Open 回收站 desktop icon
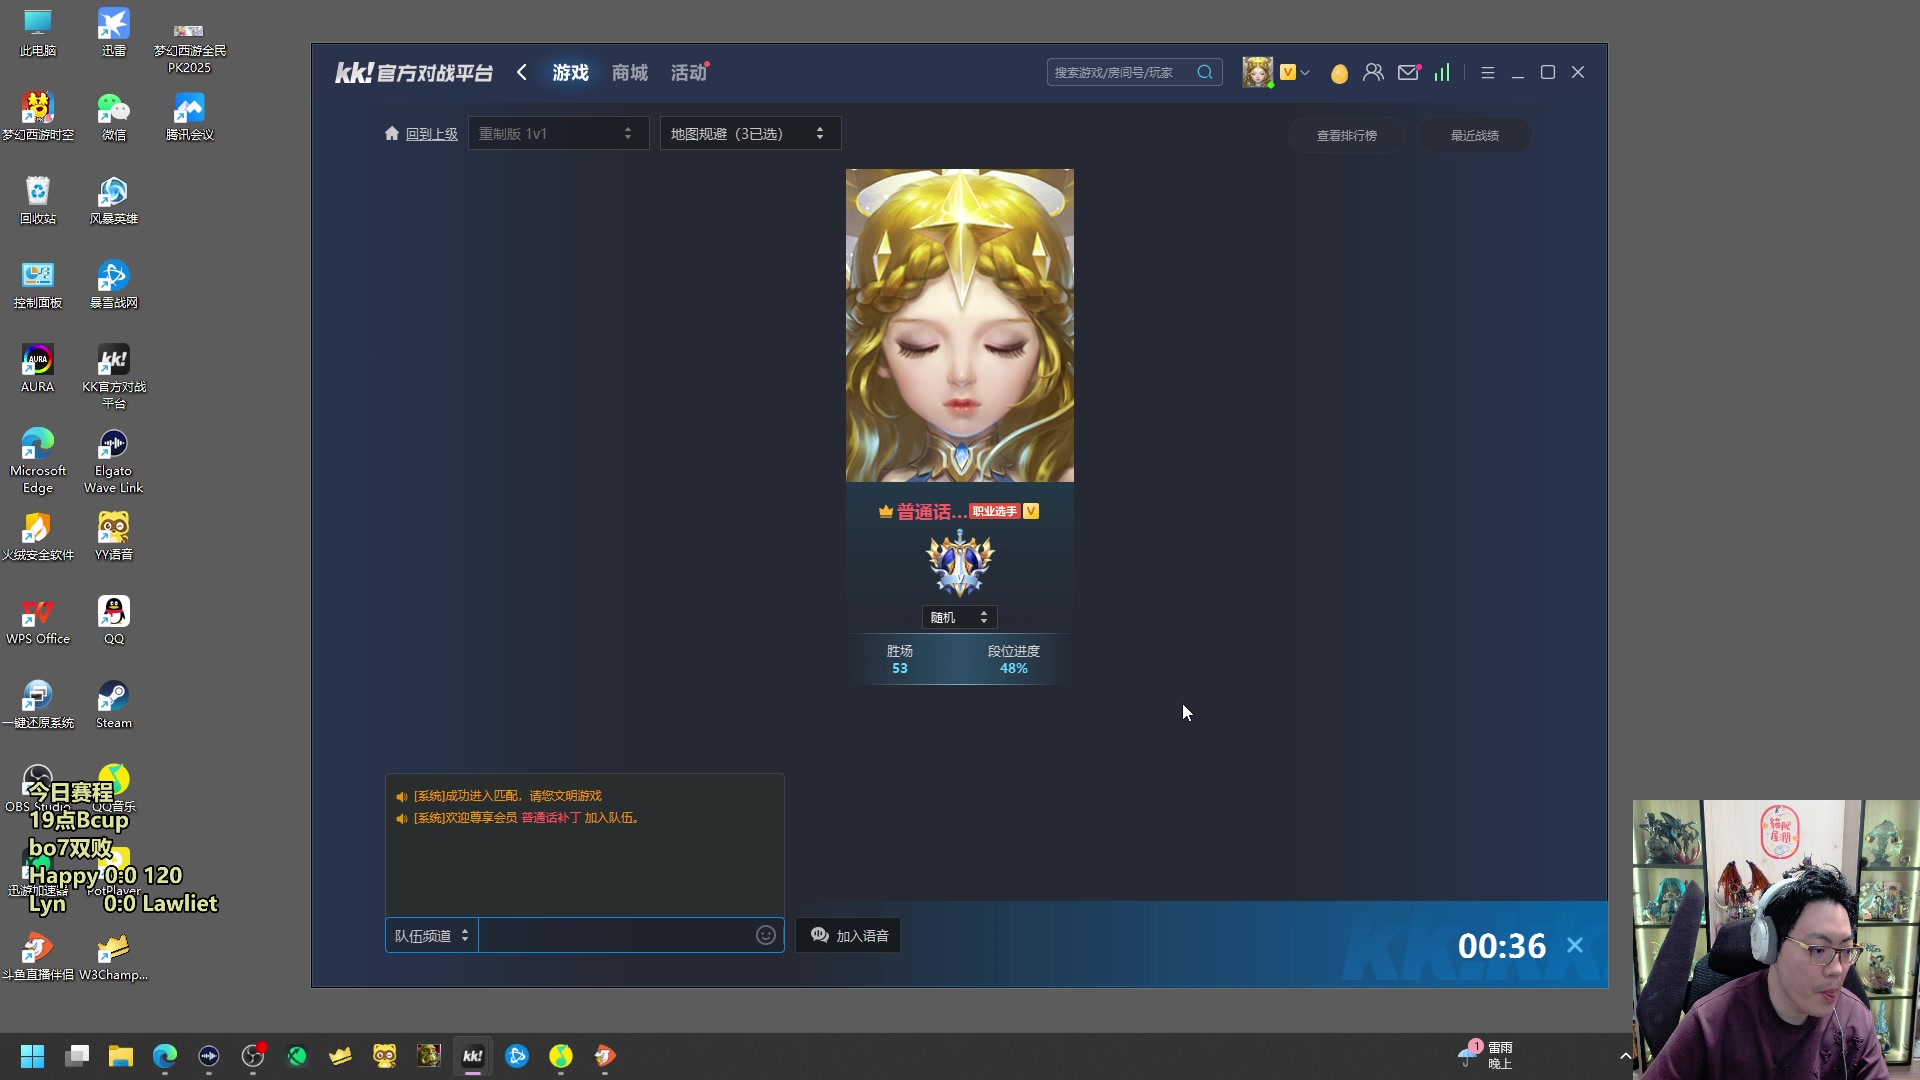This screenshot has width=1920, height=1080. (38, 201)
